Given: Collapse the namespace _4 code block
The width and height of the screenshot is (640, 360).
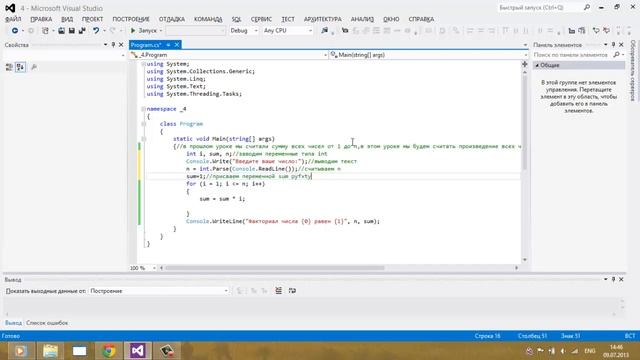Looking at the screenshot, I should tap(143, 109).
